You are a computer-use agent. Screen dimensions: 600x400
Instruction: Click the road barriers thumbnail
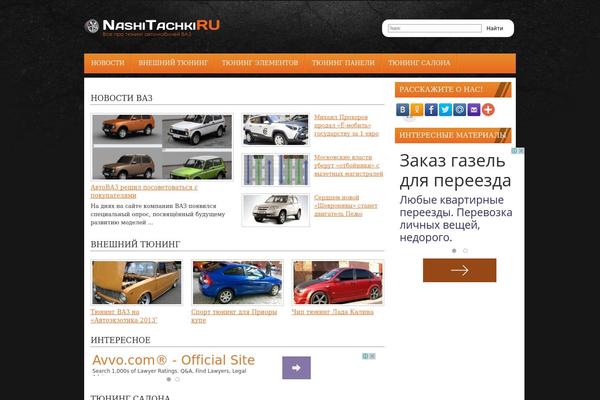click(276, 170)
